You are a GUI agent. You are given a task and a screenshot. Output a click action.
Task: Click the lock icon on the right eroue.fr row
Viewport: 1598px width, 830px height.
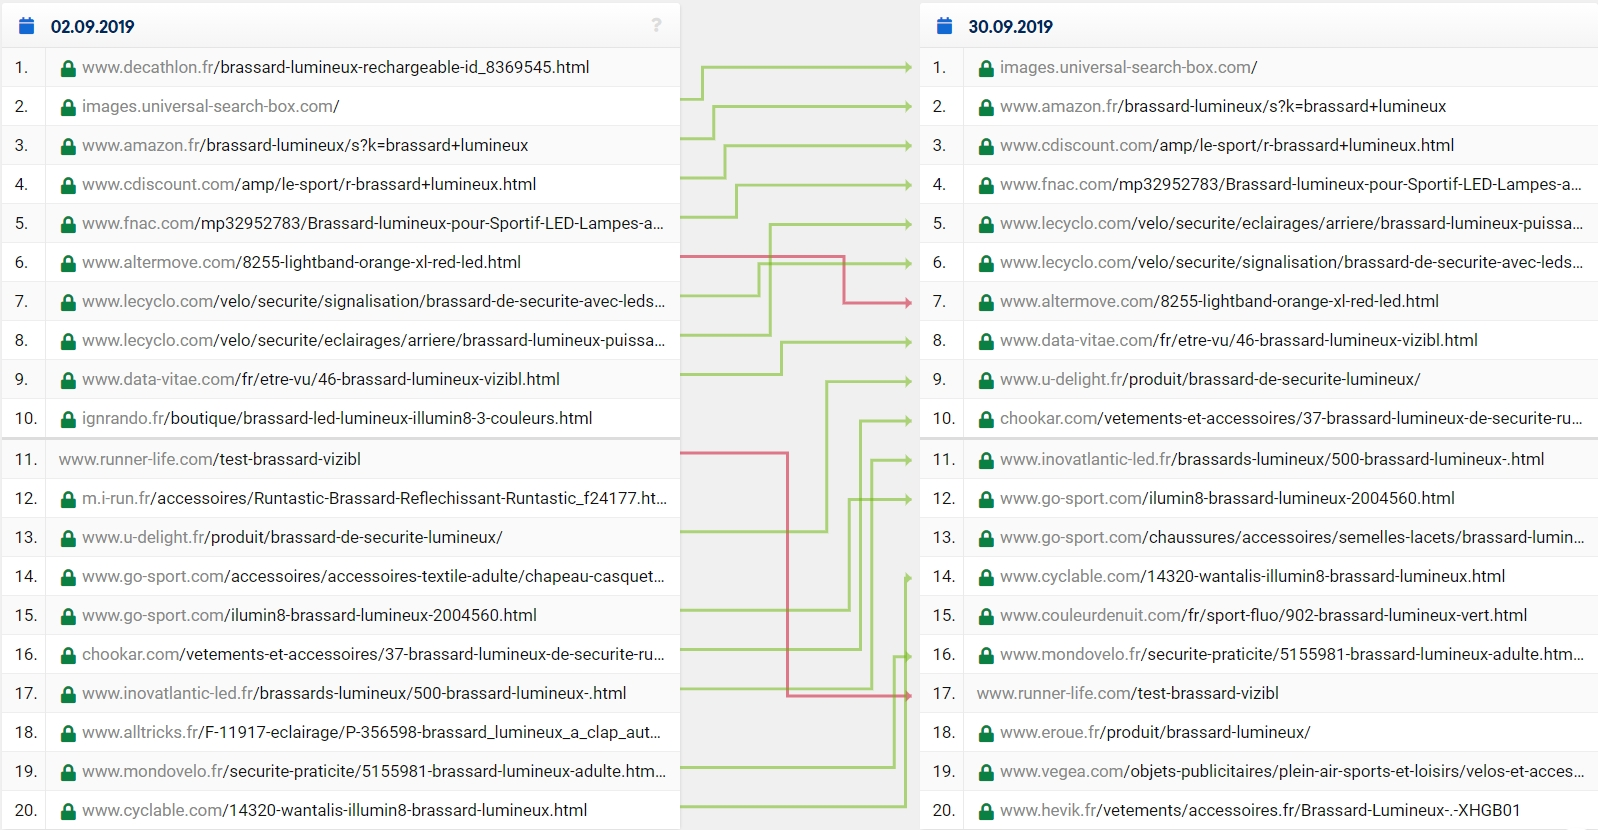tap(986, 733)
